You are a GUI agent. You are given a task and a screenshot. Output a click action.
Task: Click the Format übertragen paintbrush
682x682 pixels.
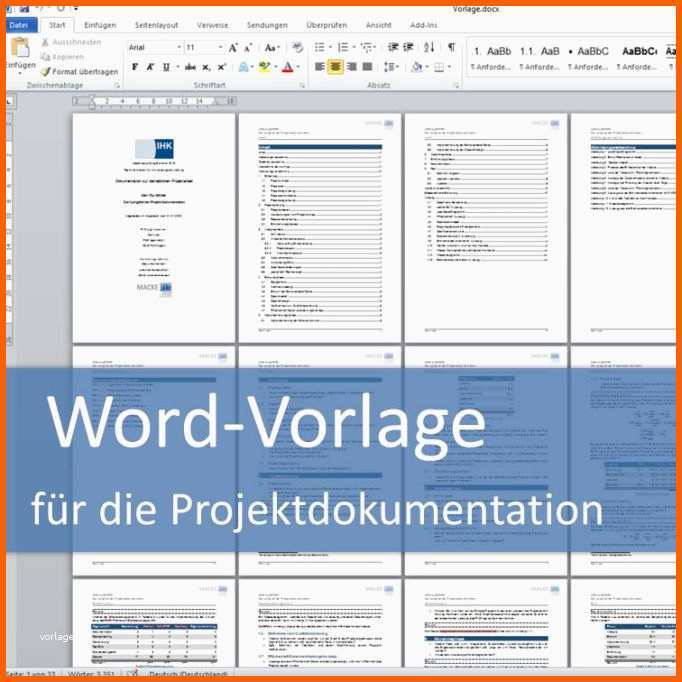pos(79,72)
